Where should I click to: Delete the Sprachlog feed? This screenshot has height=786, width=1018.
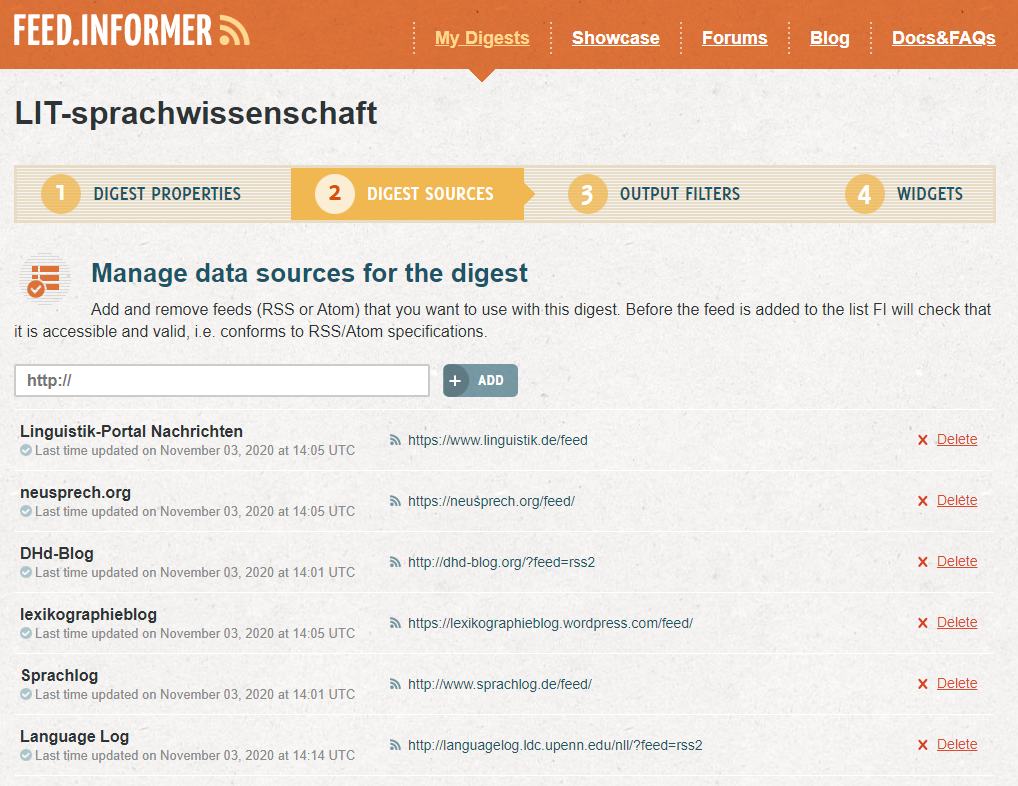point(956,683)
